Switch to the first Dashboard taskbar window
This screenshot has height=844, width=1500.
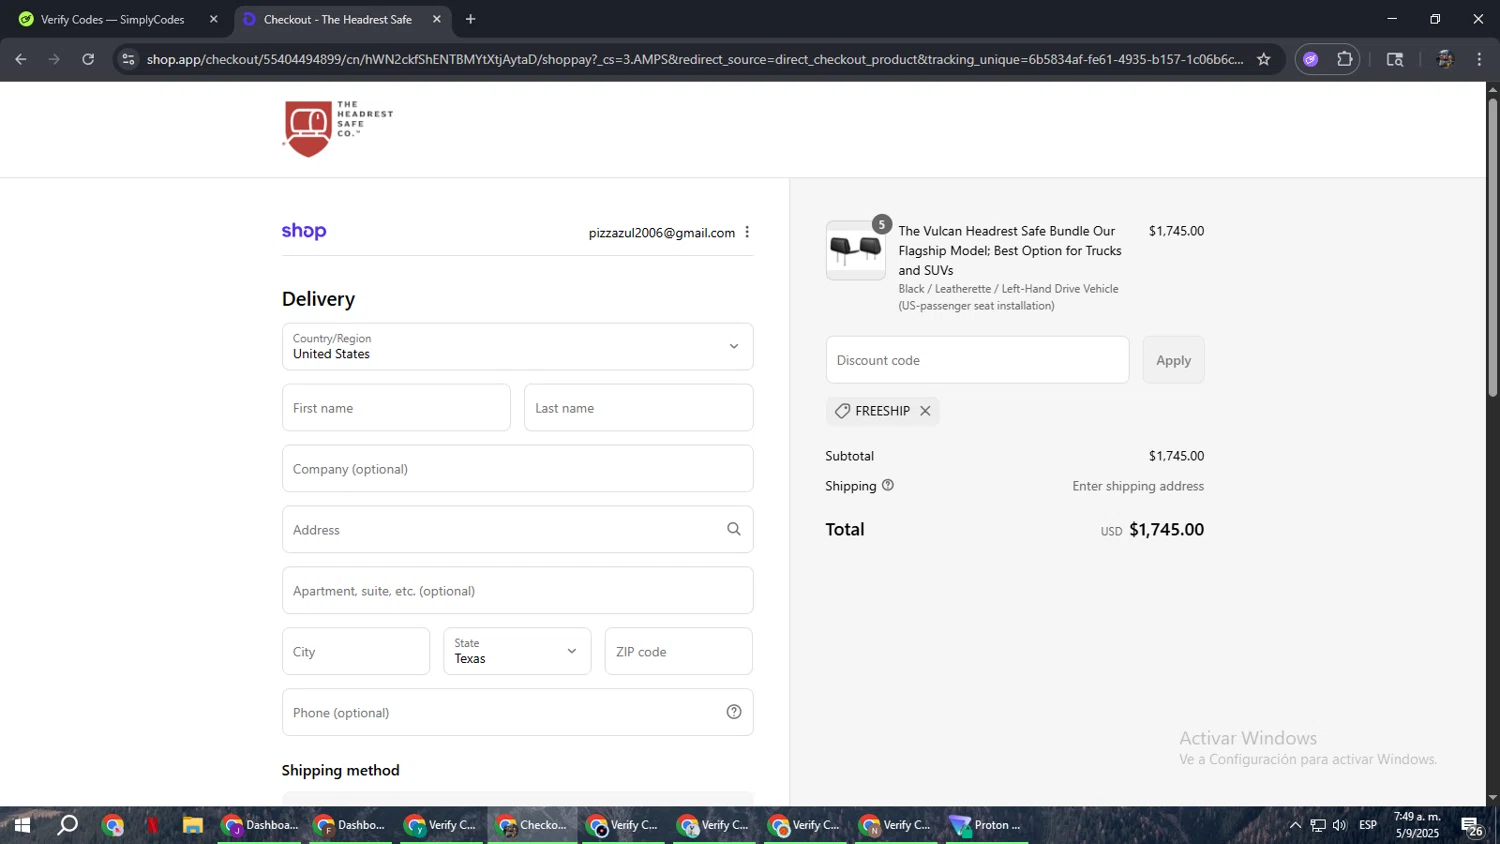260,825
